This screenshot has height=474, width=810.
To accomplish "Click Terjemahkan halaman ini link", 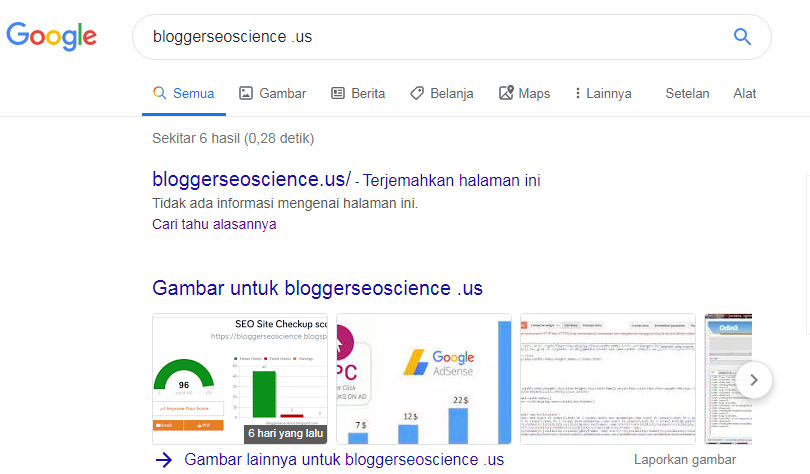I will coord(451,180).
